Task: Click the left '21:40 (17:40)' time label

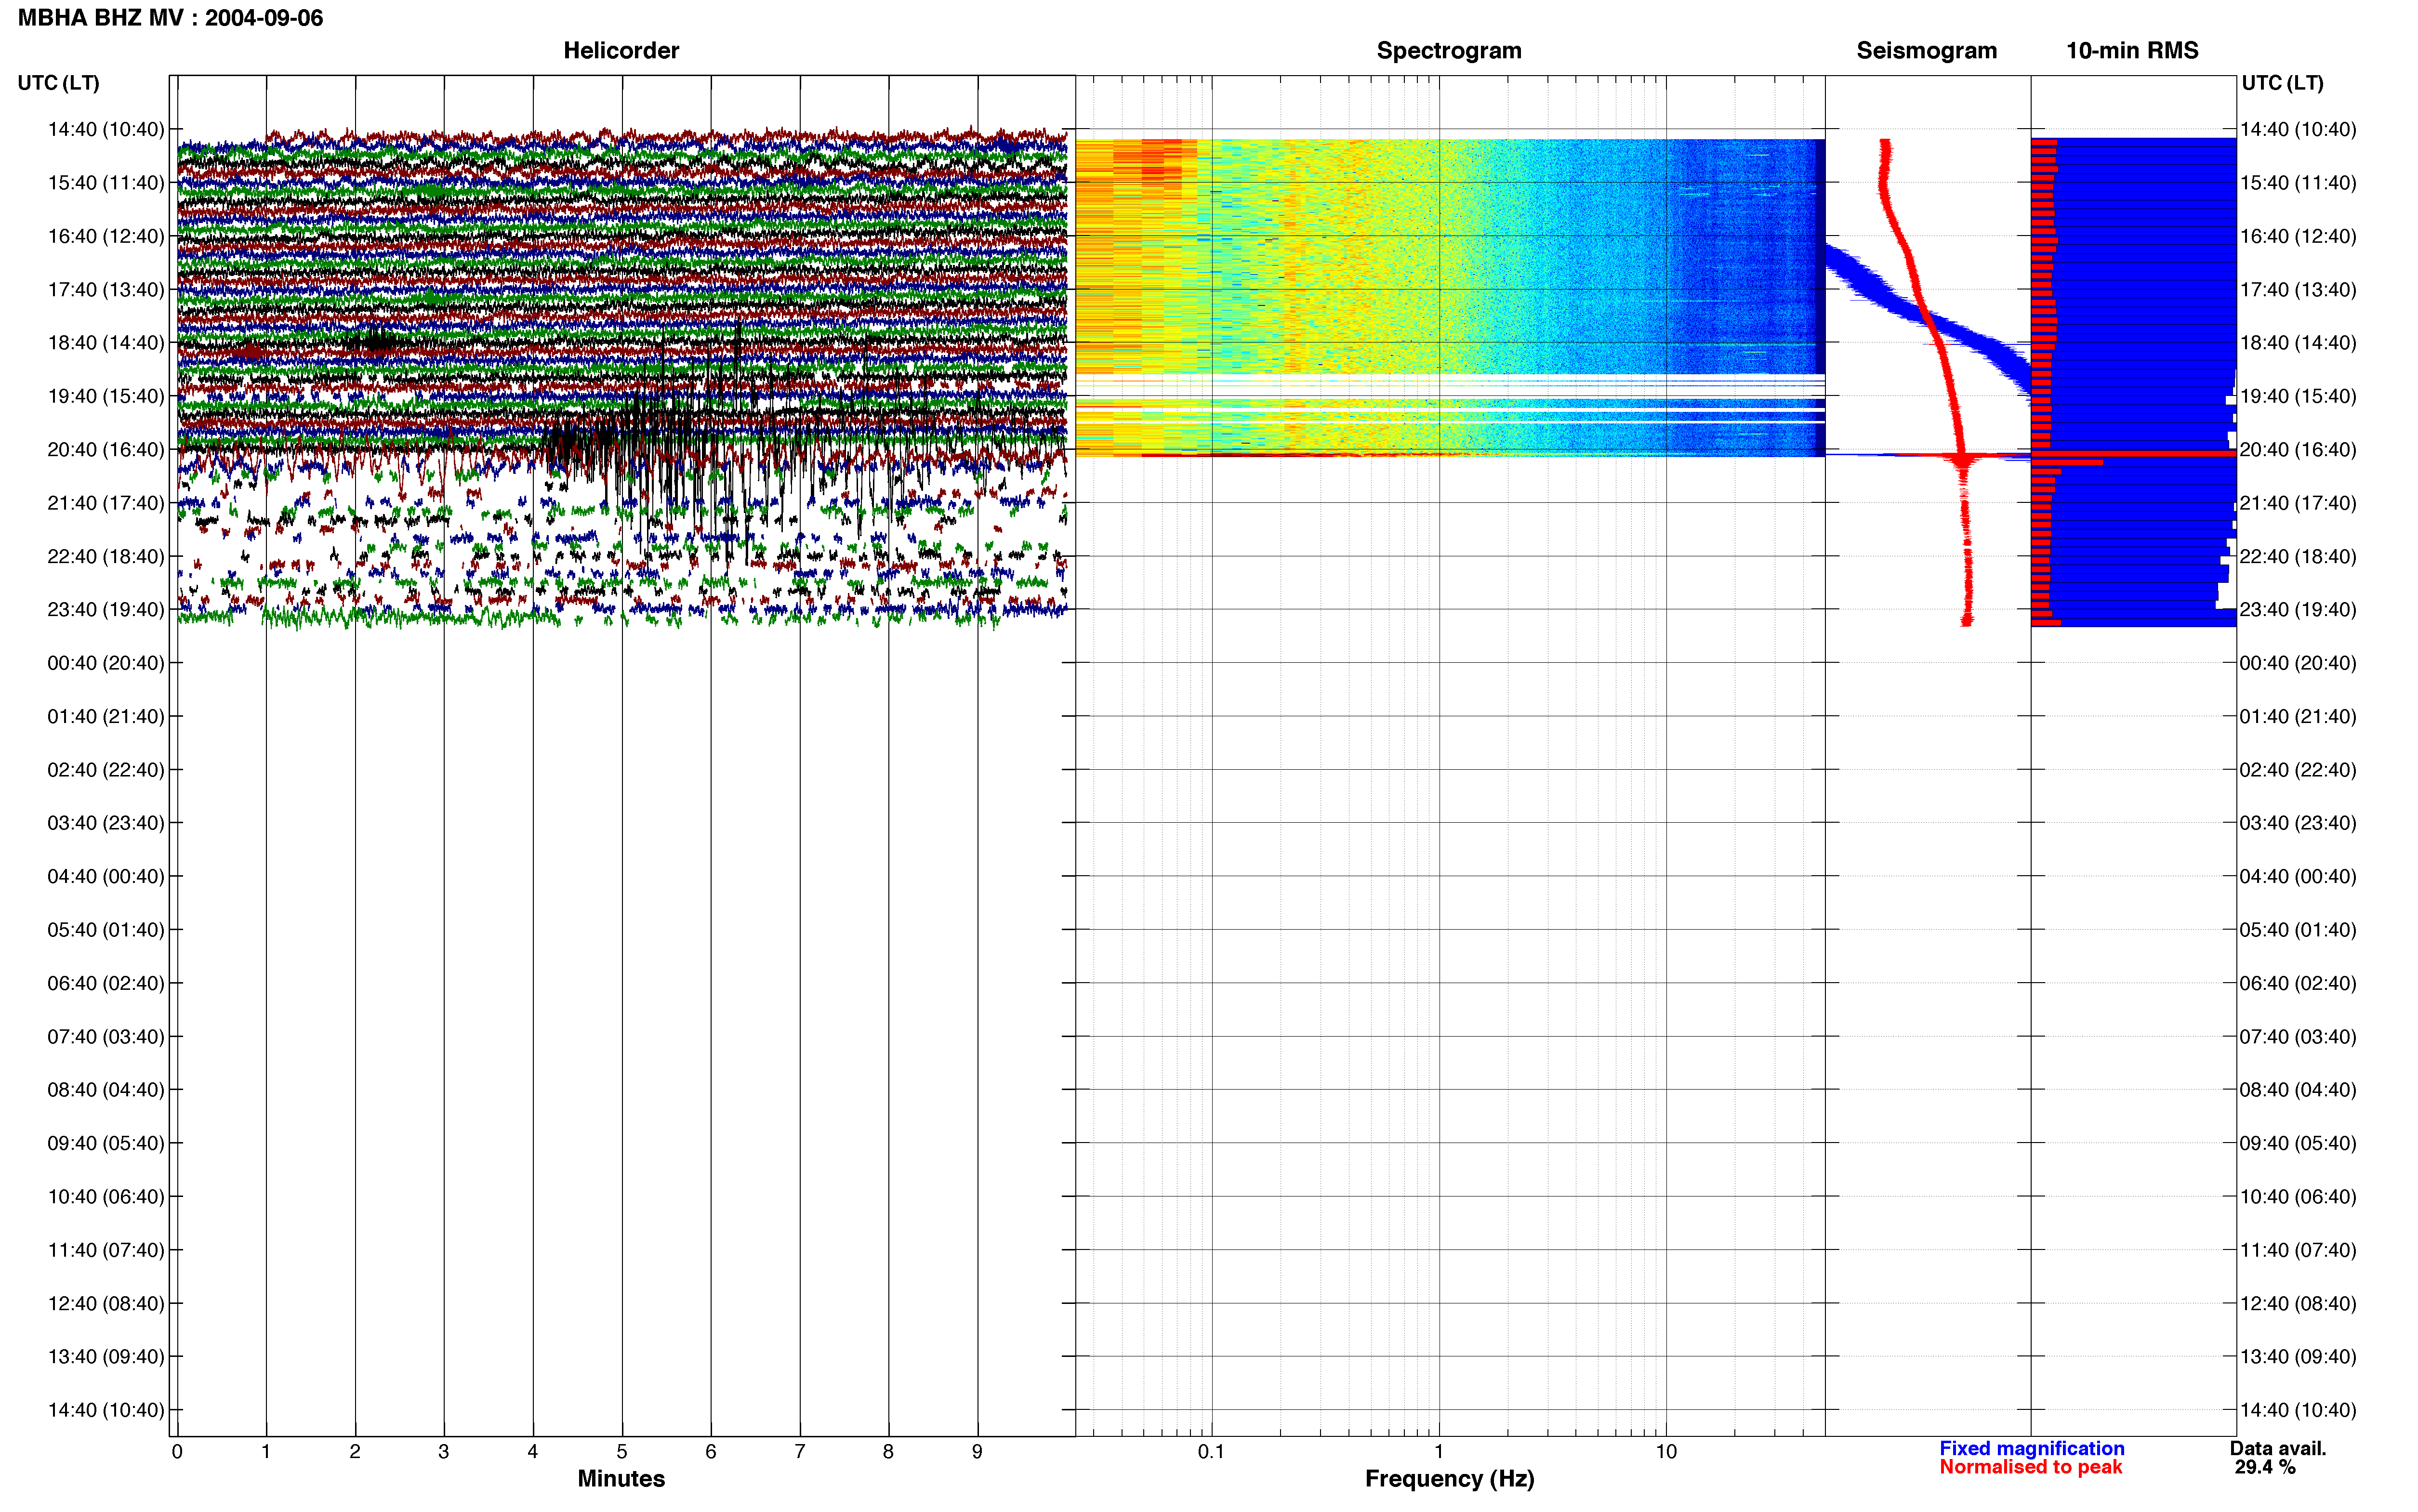Action: (106, 503)
